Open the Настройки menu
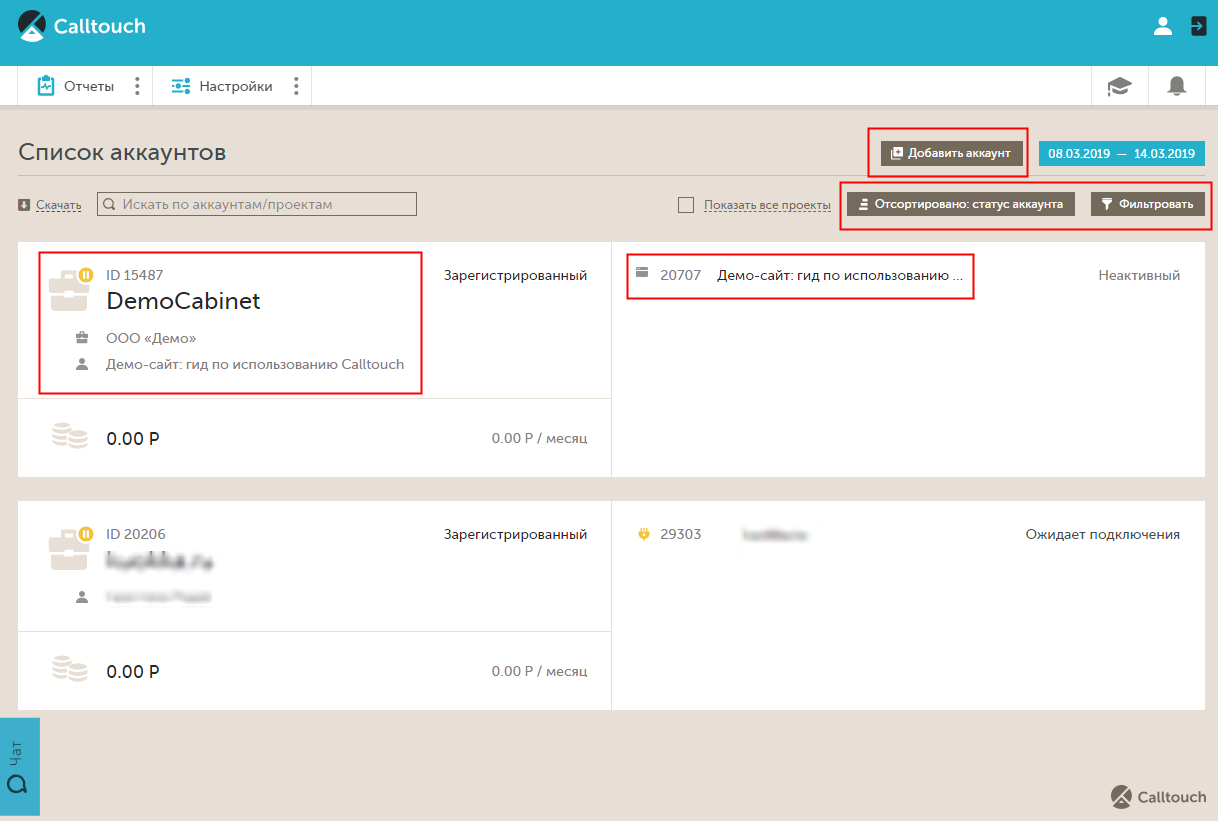This screenshot has height=821, width=1218. (222, 87)
